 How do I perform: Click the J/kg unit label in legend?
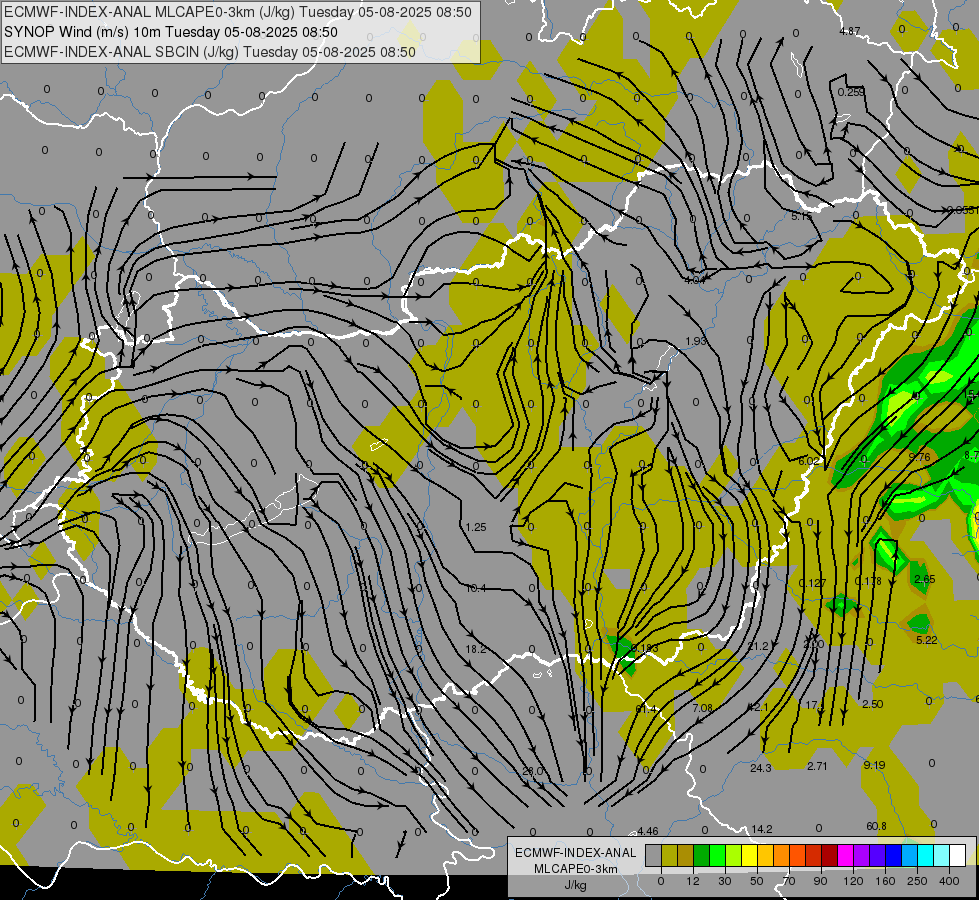point(576,885)
